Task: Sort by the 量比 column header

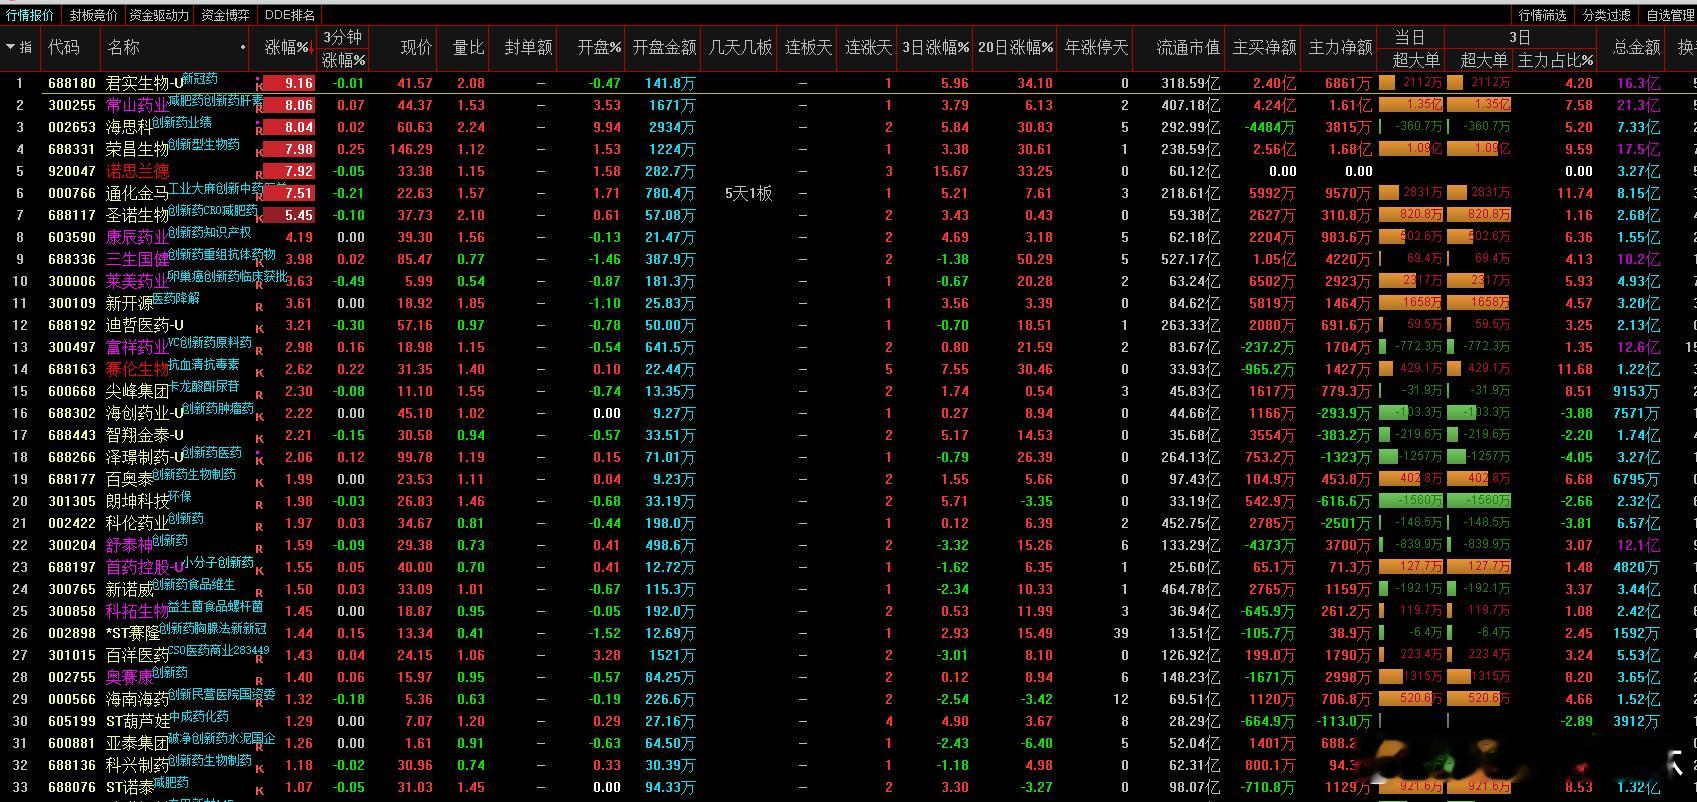Action: click(468, 47)
